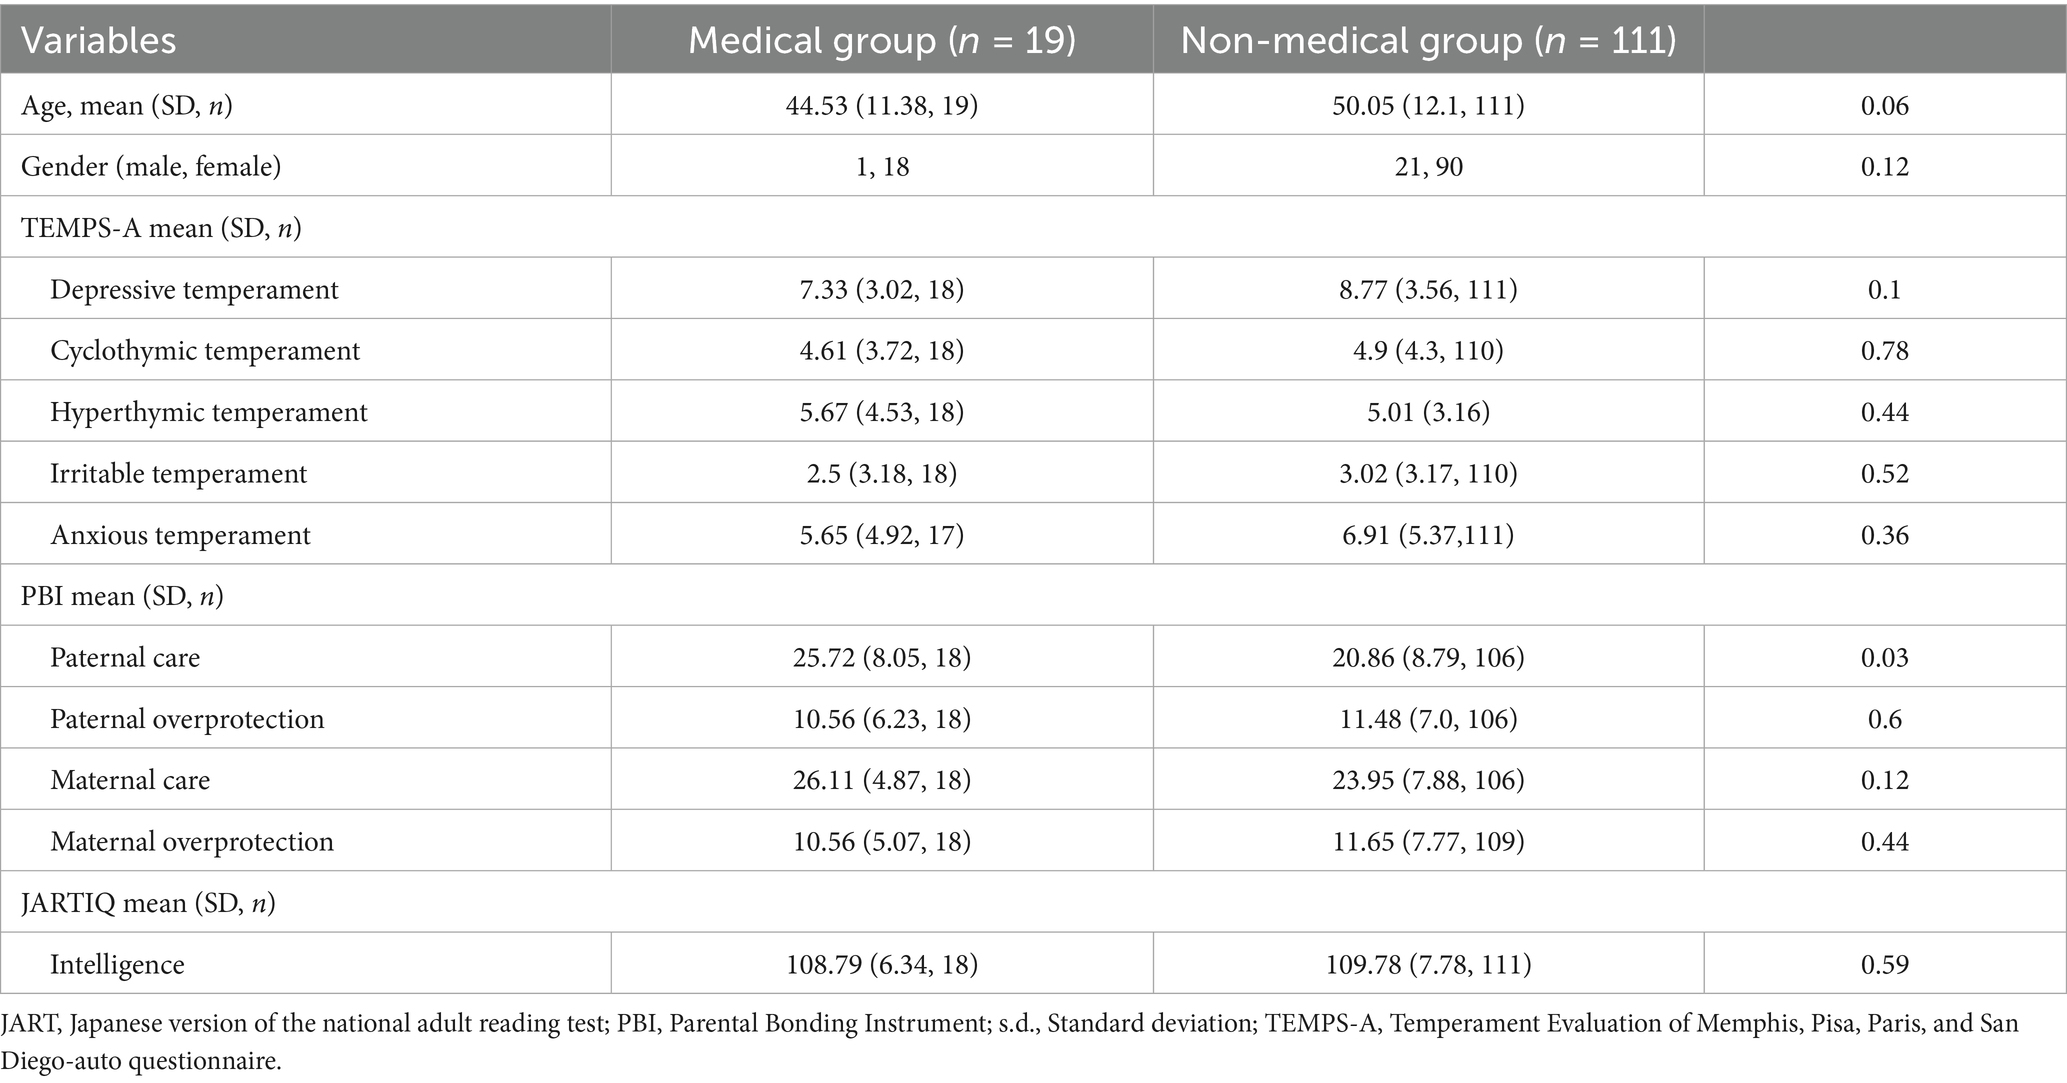Viewport: 2067px width, 1083px height.
Task: Click the Anxious temperament row label
Action: point(180,535)
